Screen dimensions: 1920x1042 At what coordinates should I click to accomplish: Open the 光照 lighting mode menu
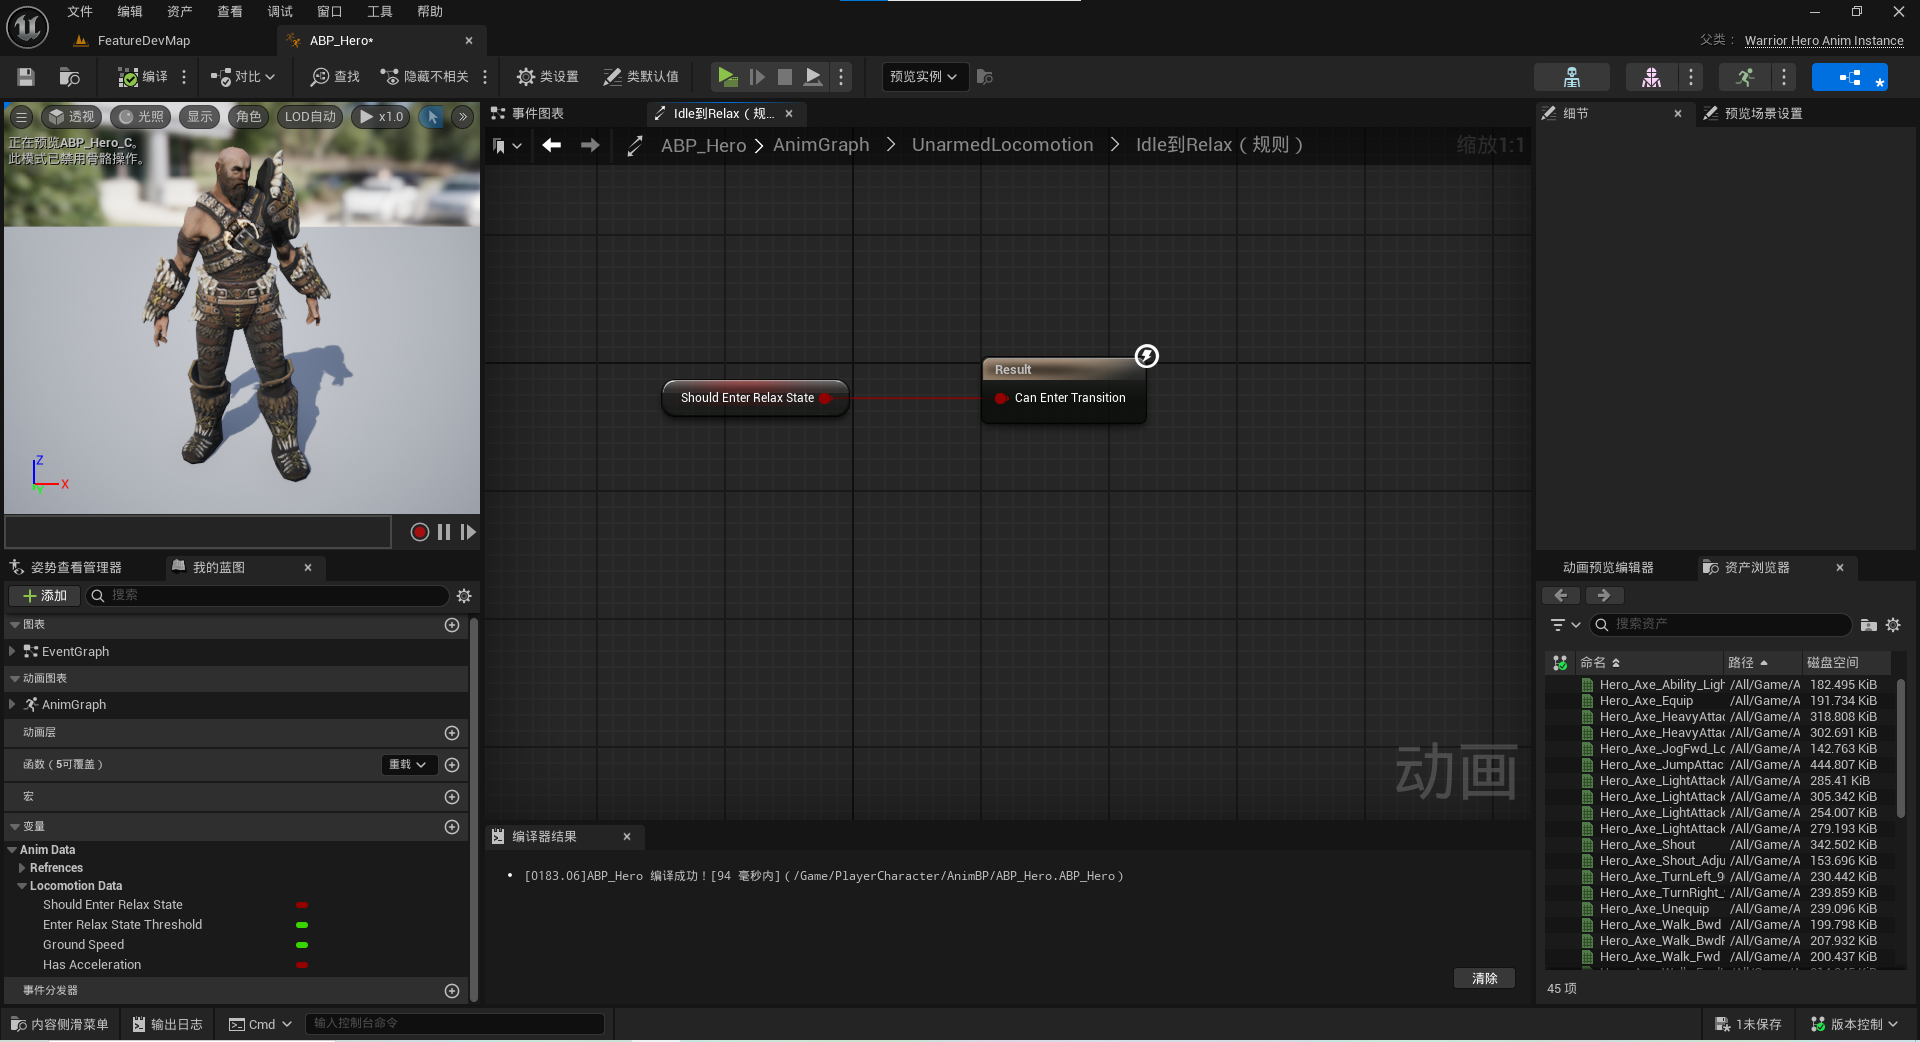click(141, 117)
